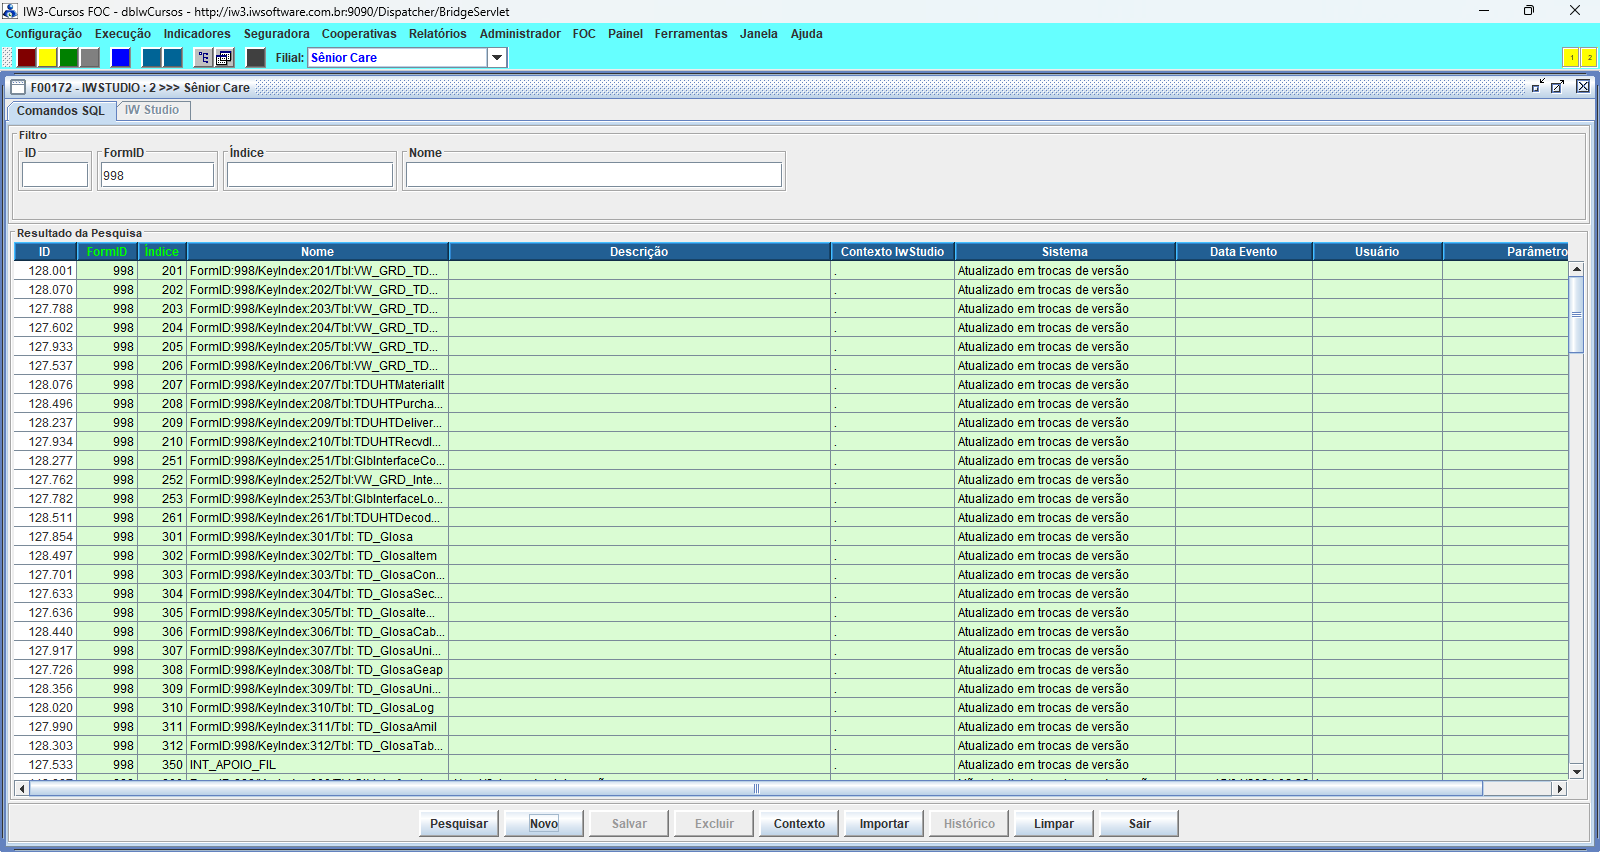Click the Contexto button
The width and height of the screenshot is (1600, 852).
click(799, 824)
